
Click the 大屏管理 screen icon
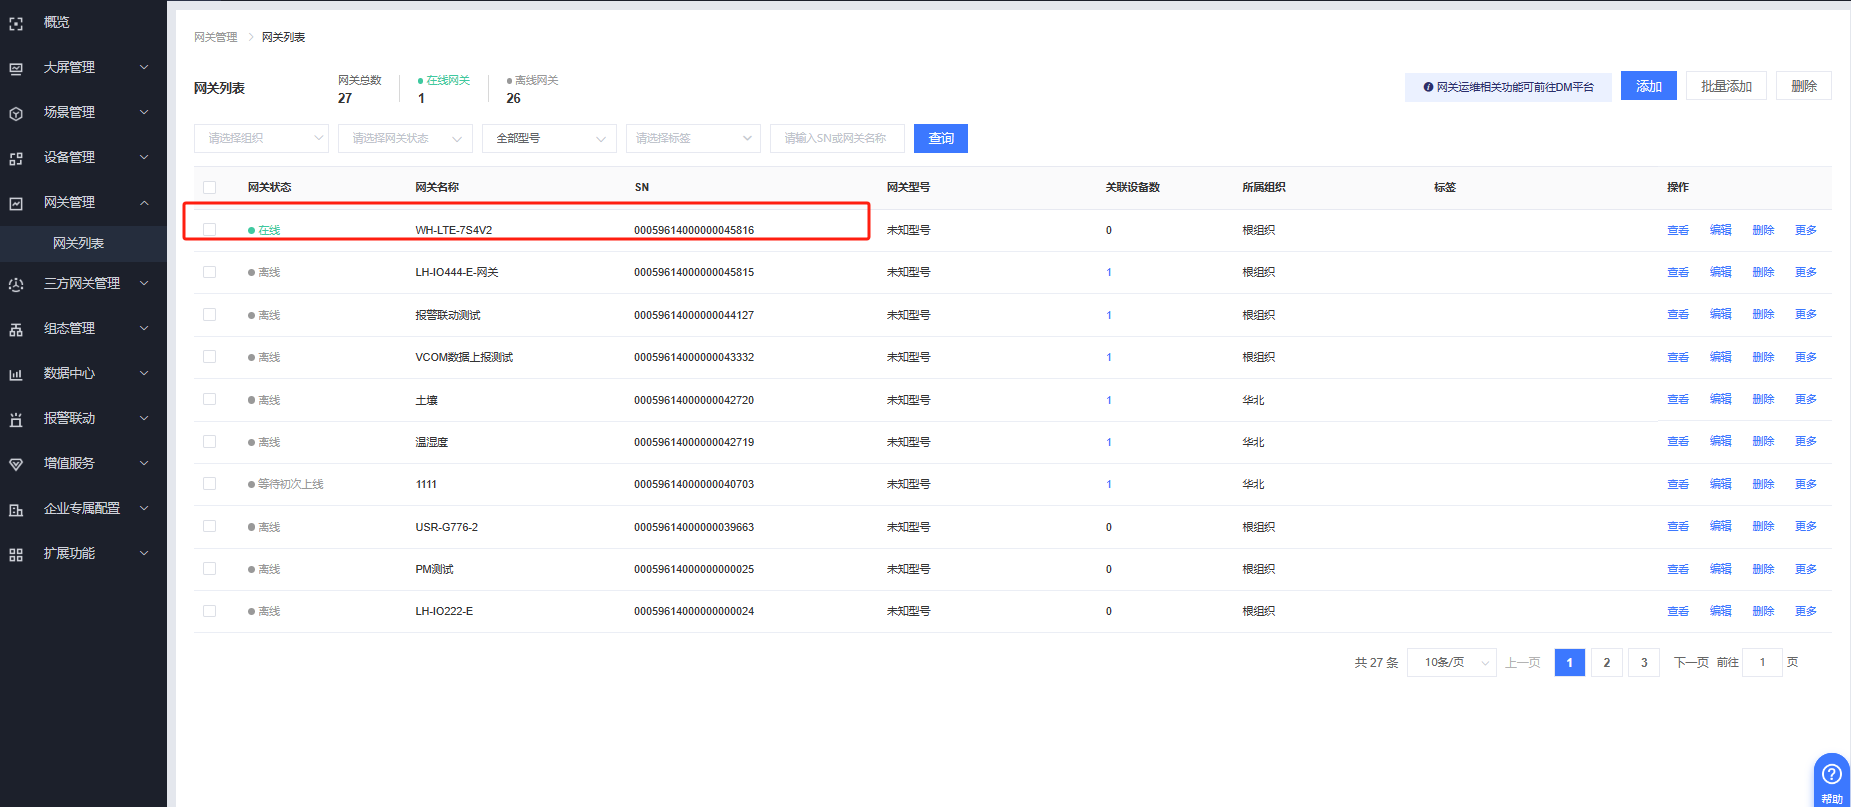click(x=16, y=68)
